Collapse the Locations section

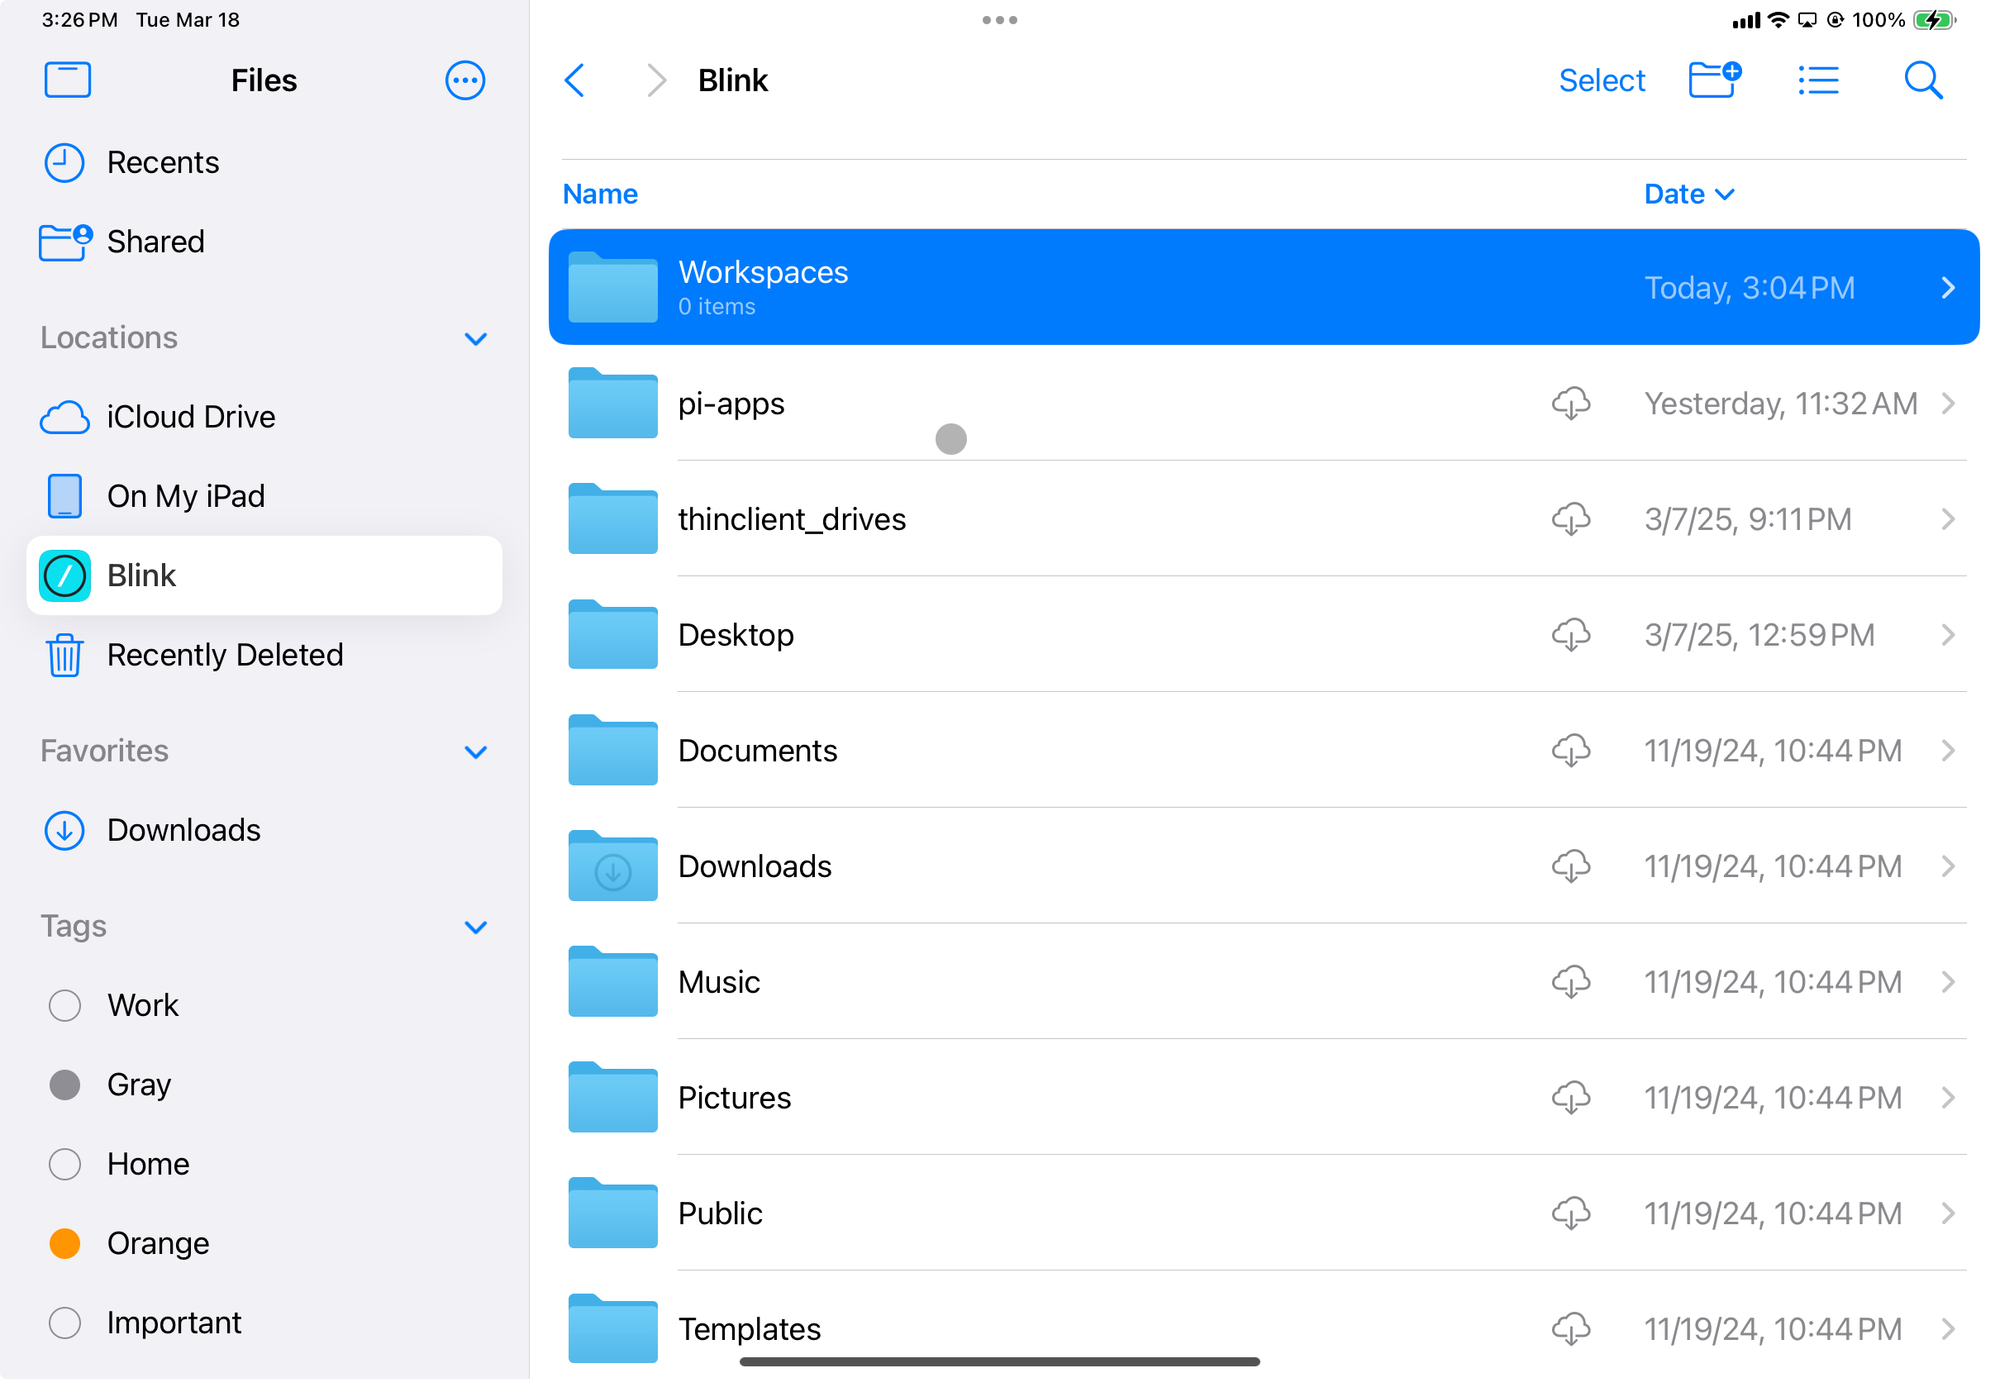(x=476, y=339)
